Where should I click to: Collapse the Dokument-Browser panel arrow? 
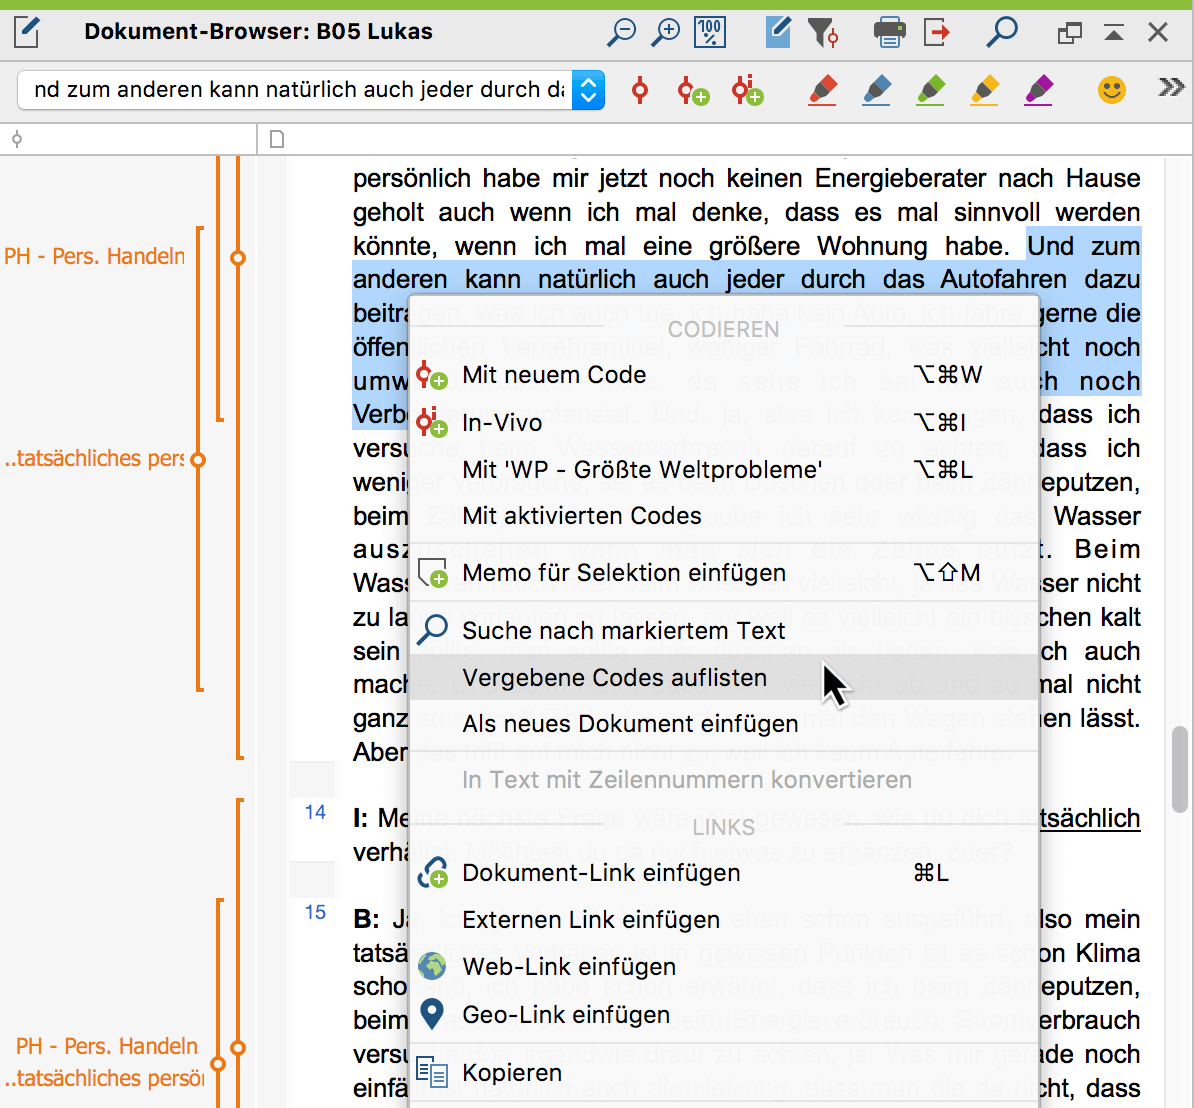tap(1113, 32)
